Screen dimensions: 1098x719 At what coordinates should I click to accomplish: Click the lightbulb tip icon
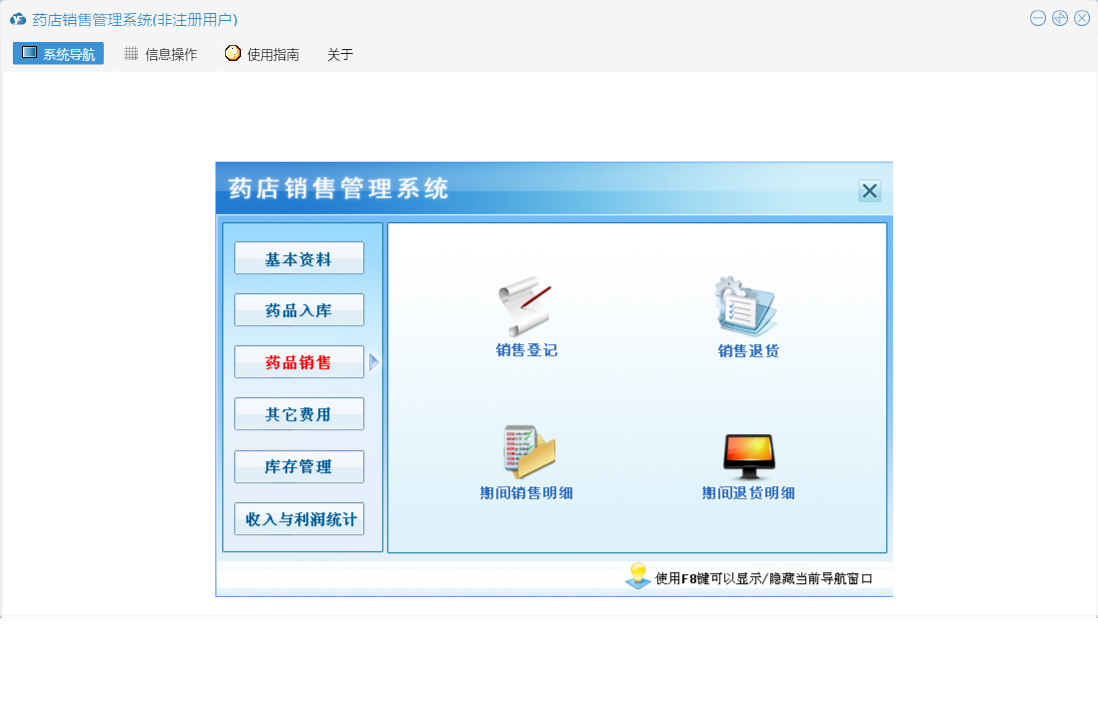[x=637, y=575]
